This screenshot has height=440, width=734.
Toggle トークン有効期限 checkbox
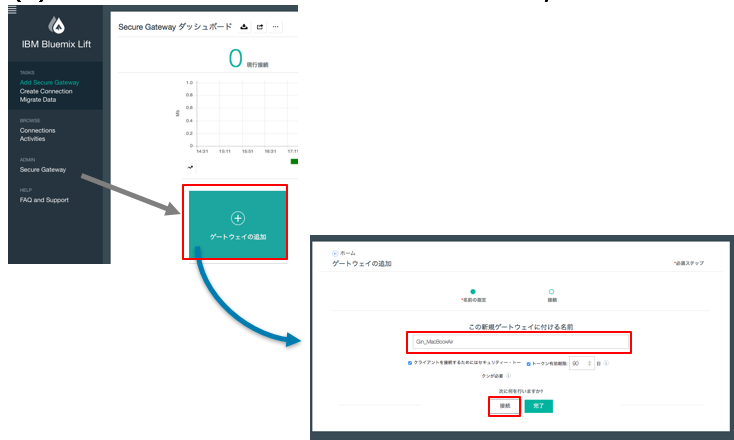(x=528, y=364)
